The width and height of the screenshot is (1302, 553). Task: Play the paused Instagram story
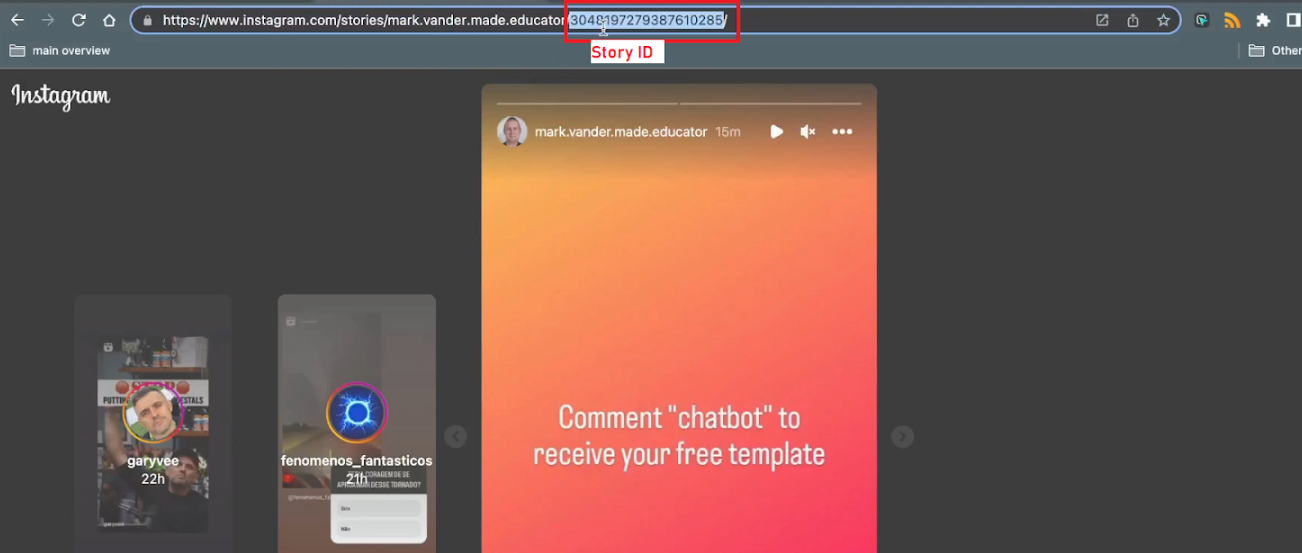776,132
